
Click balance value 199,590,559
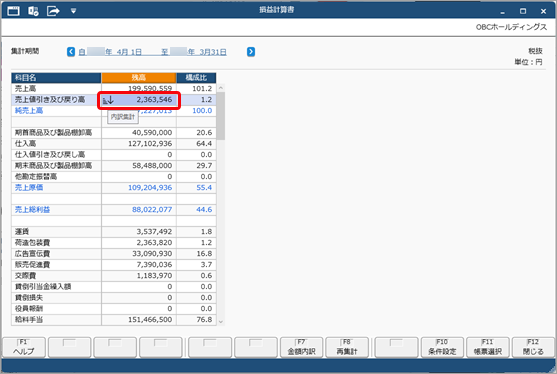pyautogui.click(x=150, y=88)
